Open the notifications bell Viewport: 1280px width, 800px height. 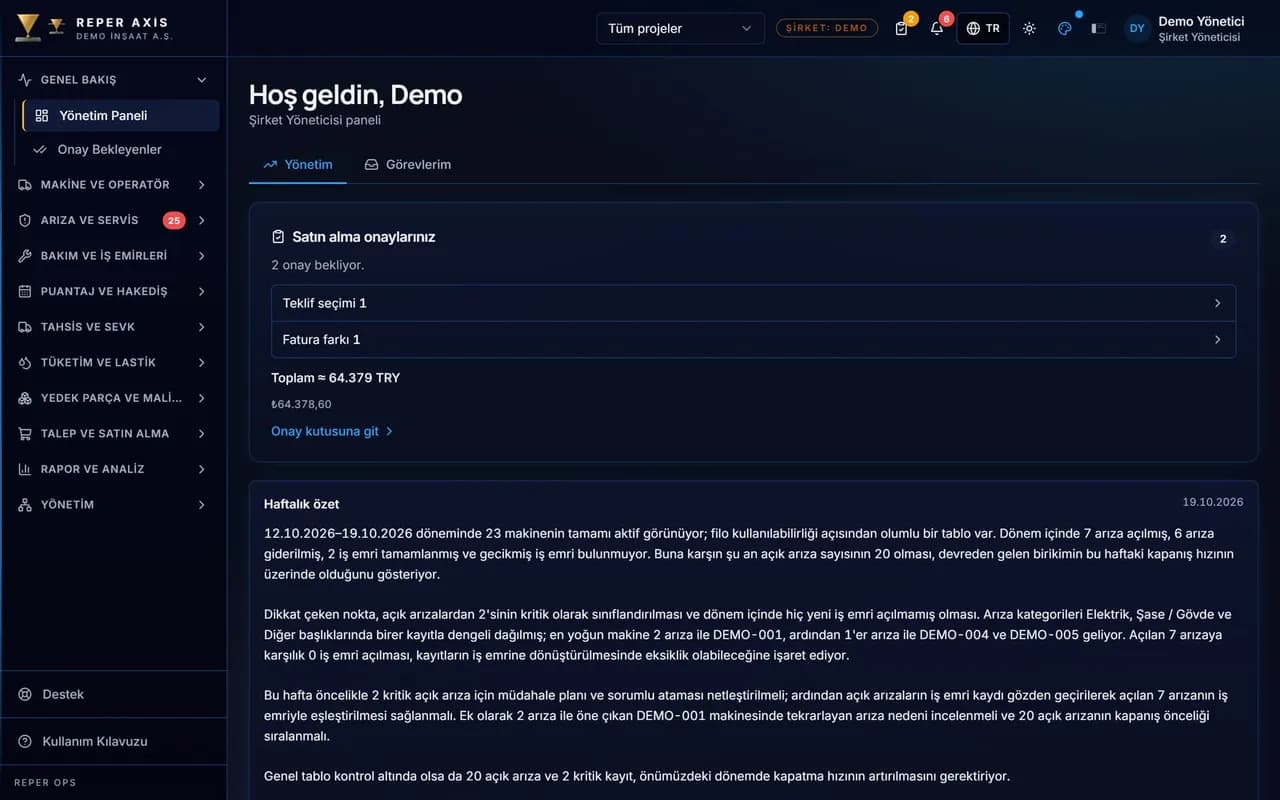(937, 29)
